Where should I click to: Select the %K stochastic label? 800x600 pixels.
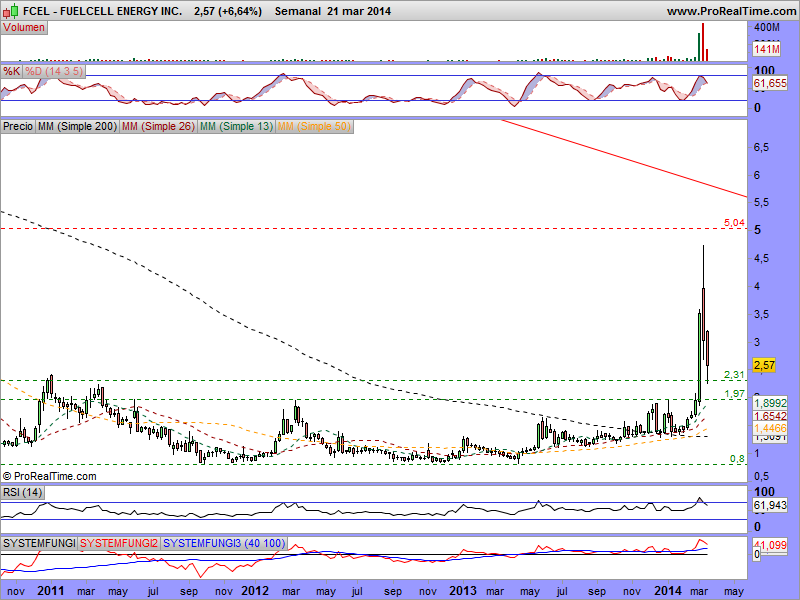[x=11, y=71]
